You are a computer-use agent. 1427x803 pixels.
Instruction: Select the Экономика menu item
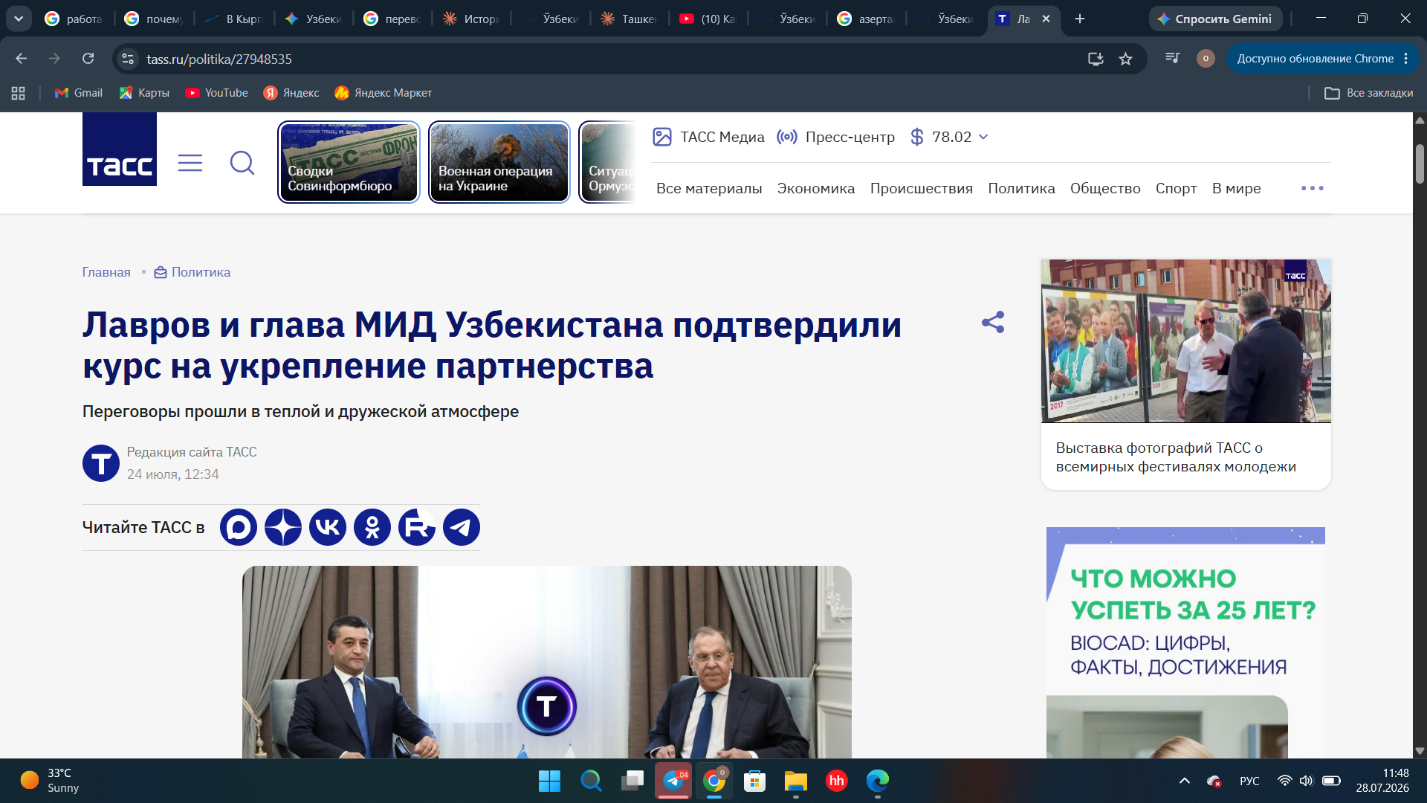coord(816,188)
